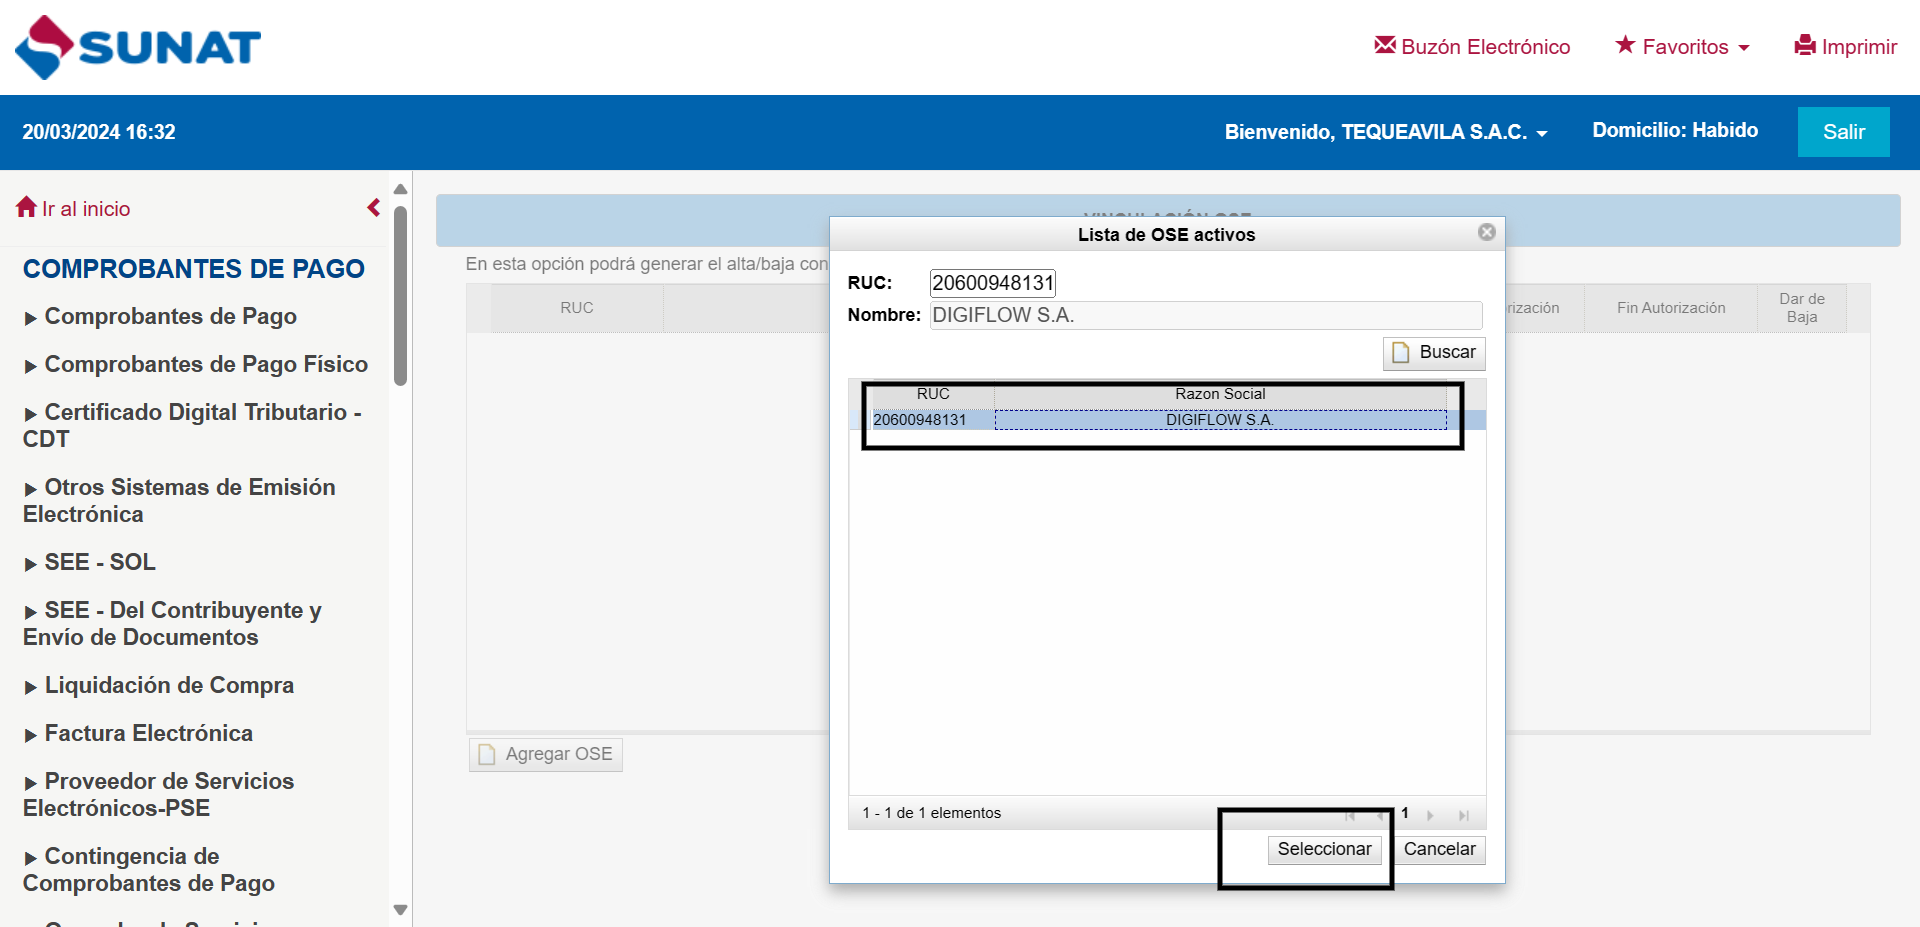The height and width of the screenshot is (927, 1920).
Task: Expand Comprobantes de Pago menu item
Action: [x=161, y=316]
